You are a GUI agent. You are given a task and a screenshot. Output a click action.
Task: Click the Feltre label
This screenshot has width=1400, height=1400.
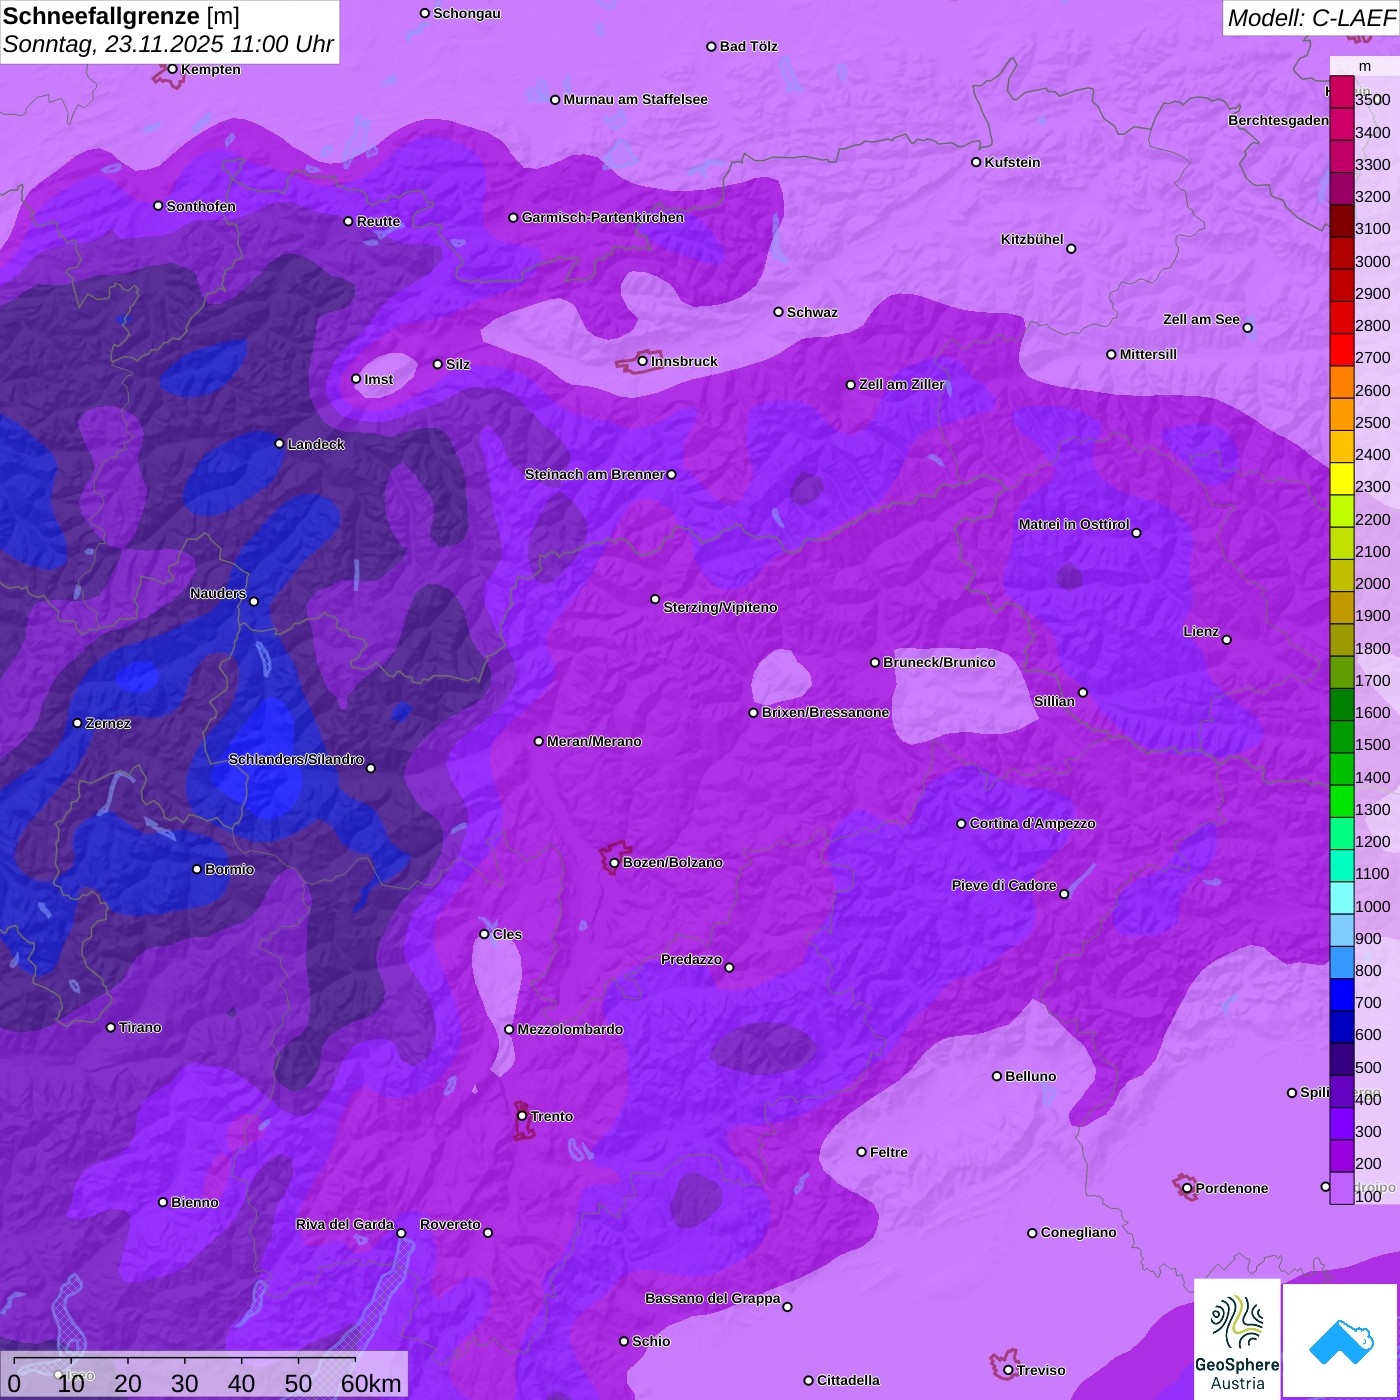[x=888, y=1152]
